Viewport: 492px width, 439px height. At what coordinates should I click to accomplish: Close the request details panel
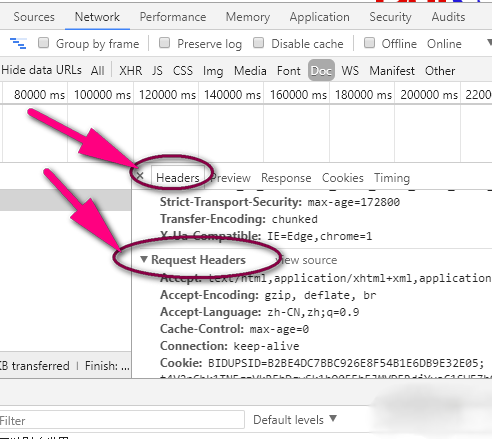(140, 176)
